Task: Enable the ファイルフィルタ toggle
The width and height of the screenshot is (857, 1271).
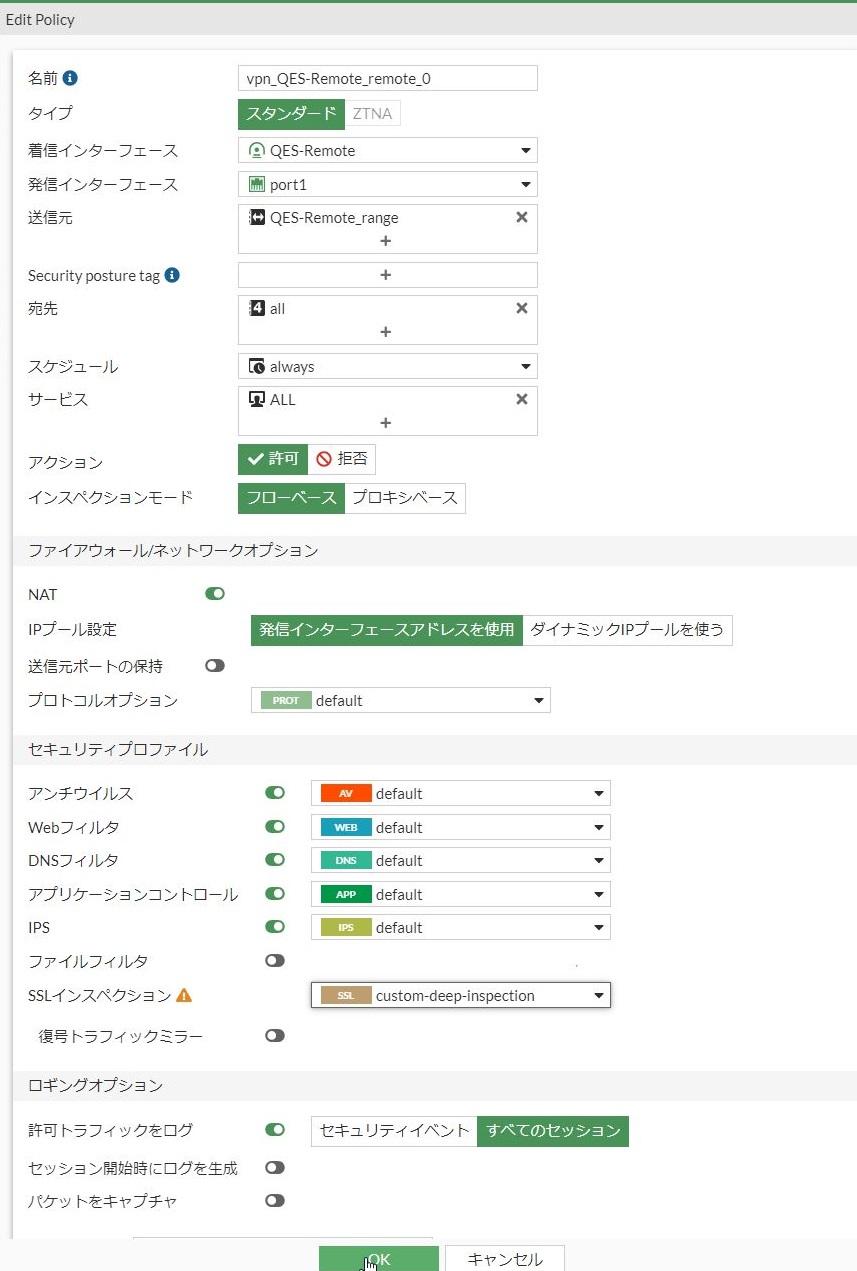Action: [x=275, y=961]
